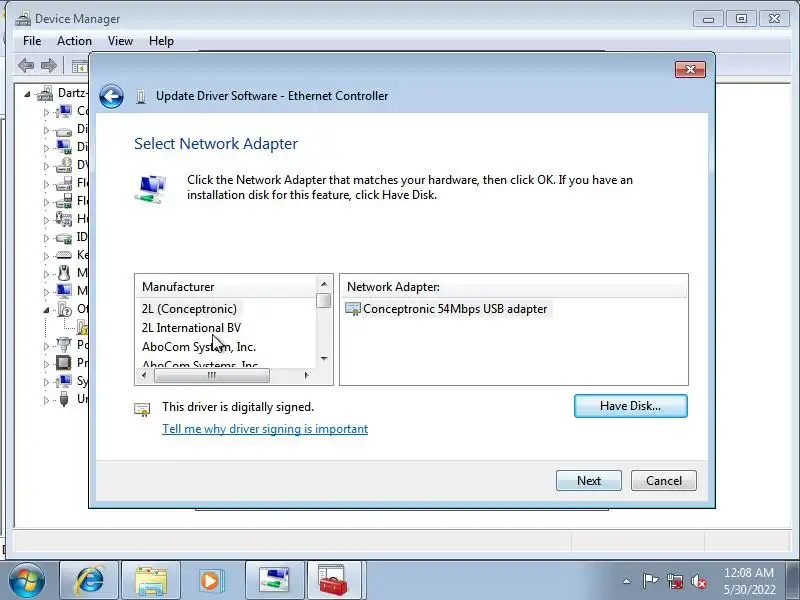
Task: Click the Device Manager forward arrow toolbar icon
Action: [48, 65]
